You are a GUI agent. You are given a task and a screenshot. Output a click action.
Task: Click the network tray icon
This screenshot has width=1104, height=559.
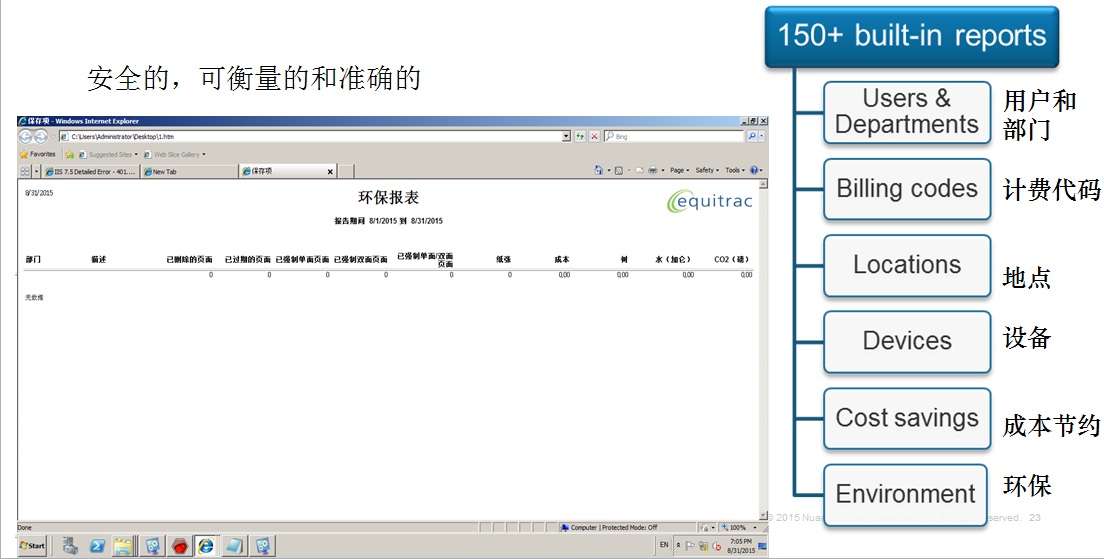[x=703, y=546]
